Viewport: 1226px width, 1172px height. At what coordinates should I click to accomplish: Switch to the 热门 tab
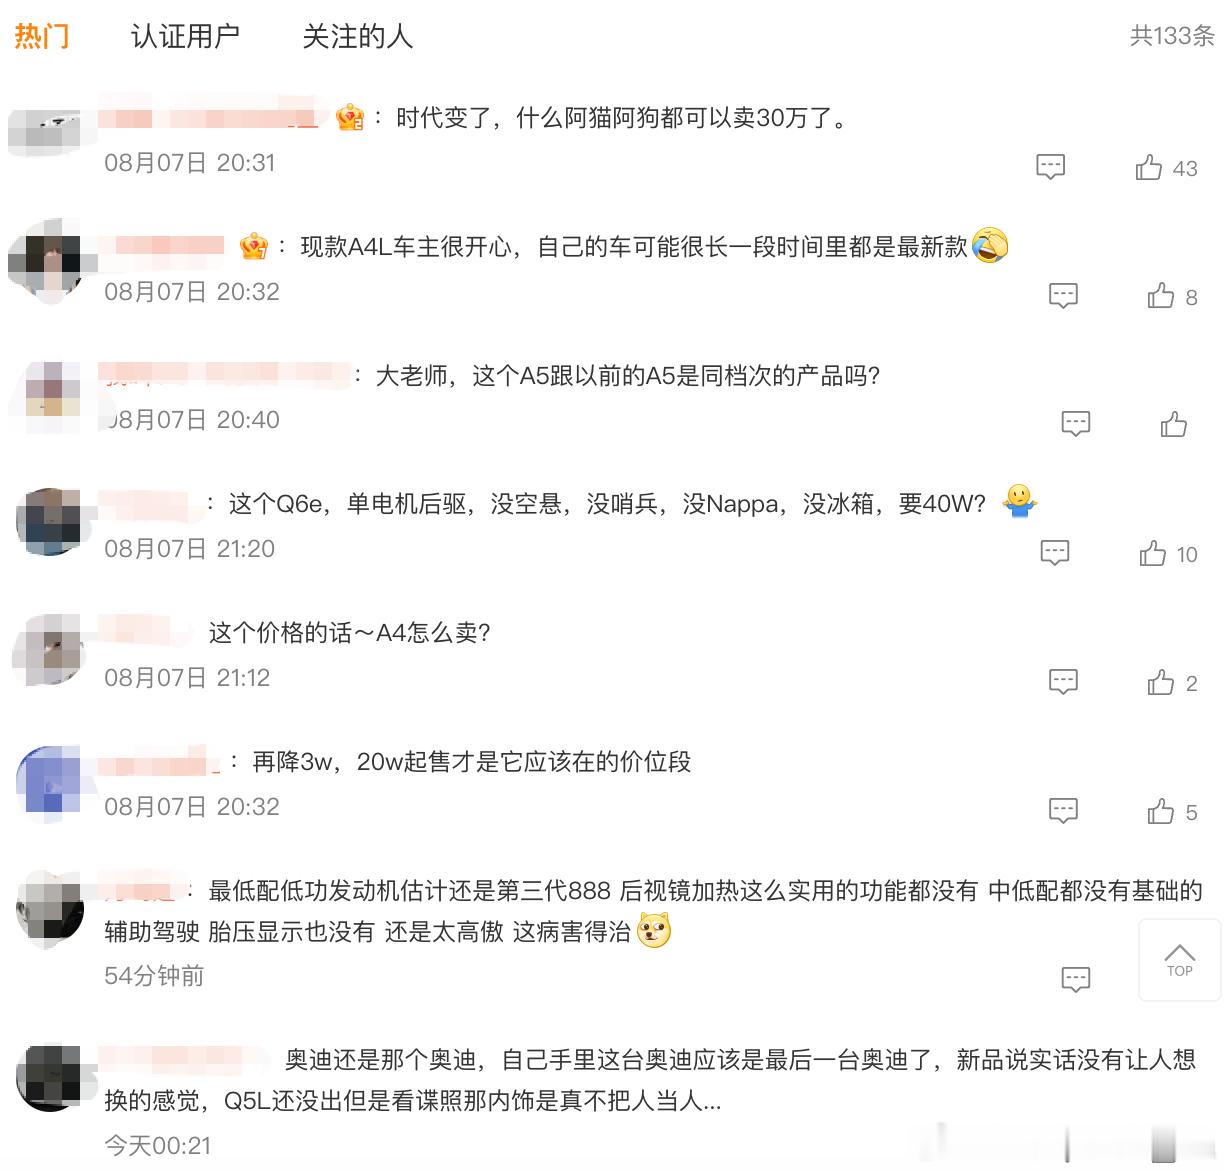tap(42, 37)
